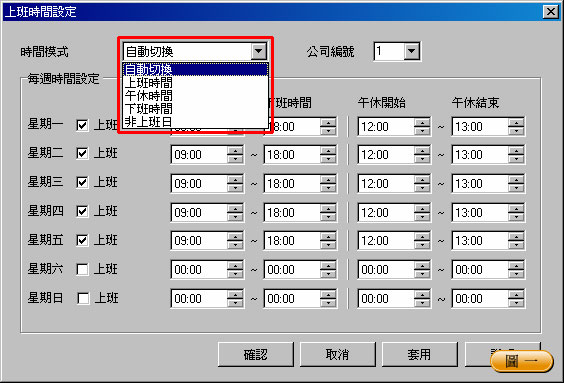Click 星期二 end time field 18:00
Viewport: 564px width, 383px height.
(292, 155)
